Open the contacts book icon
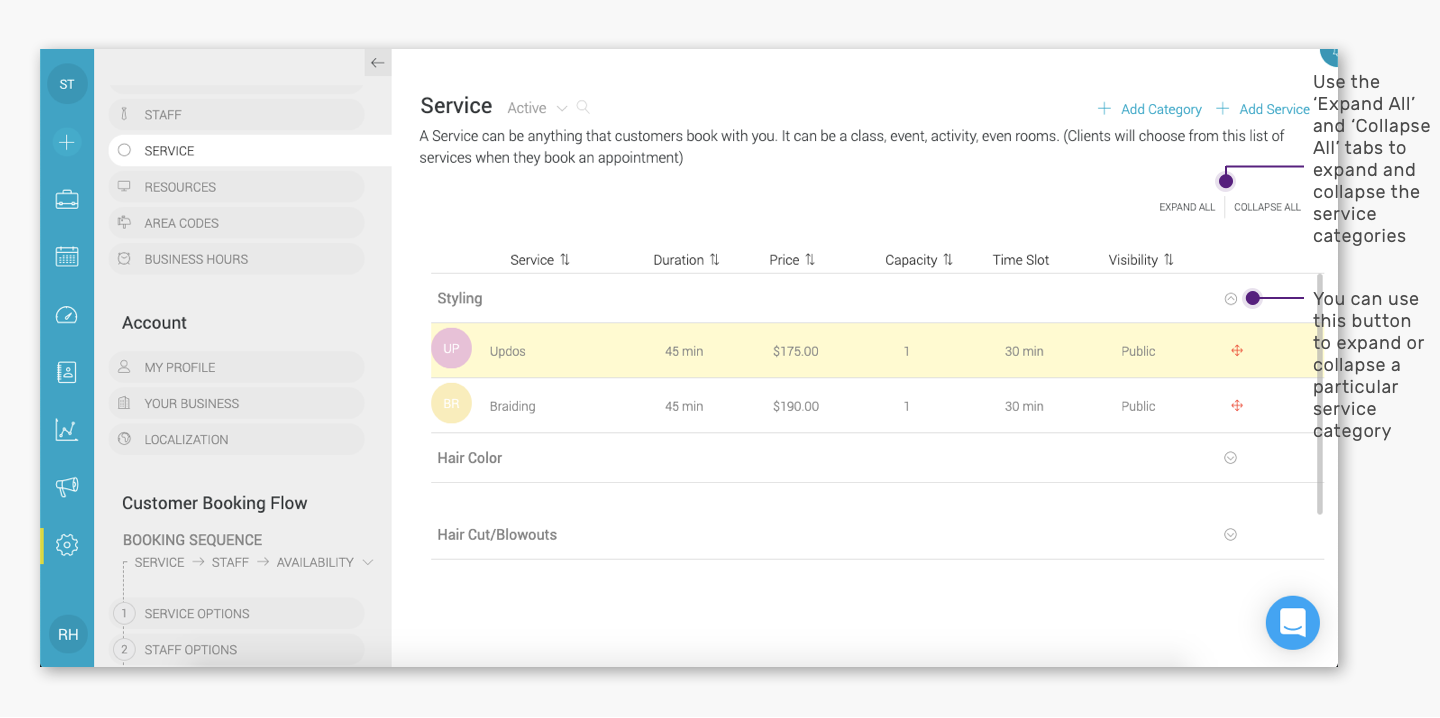1440x718 pixels. point(67,372)
